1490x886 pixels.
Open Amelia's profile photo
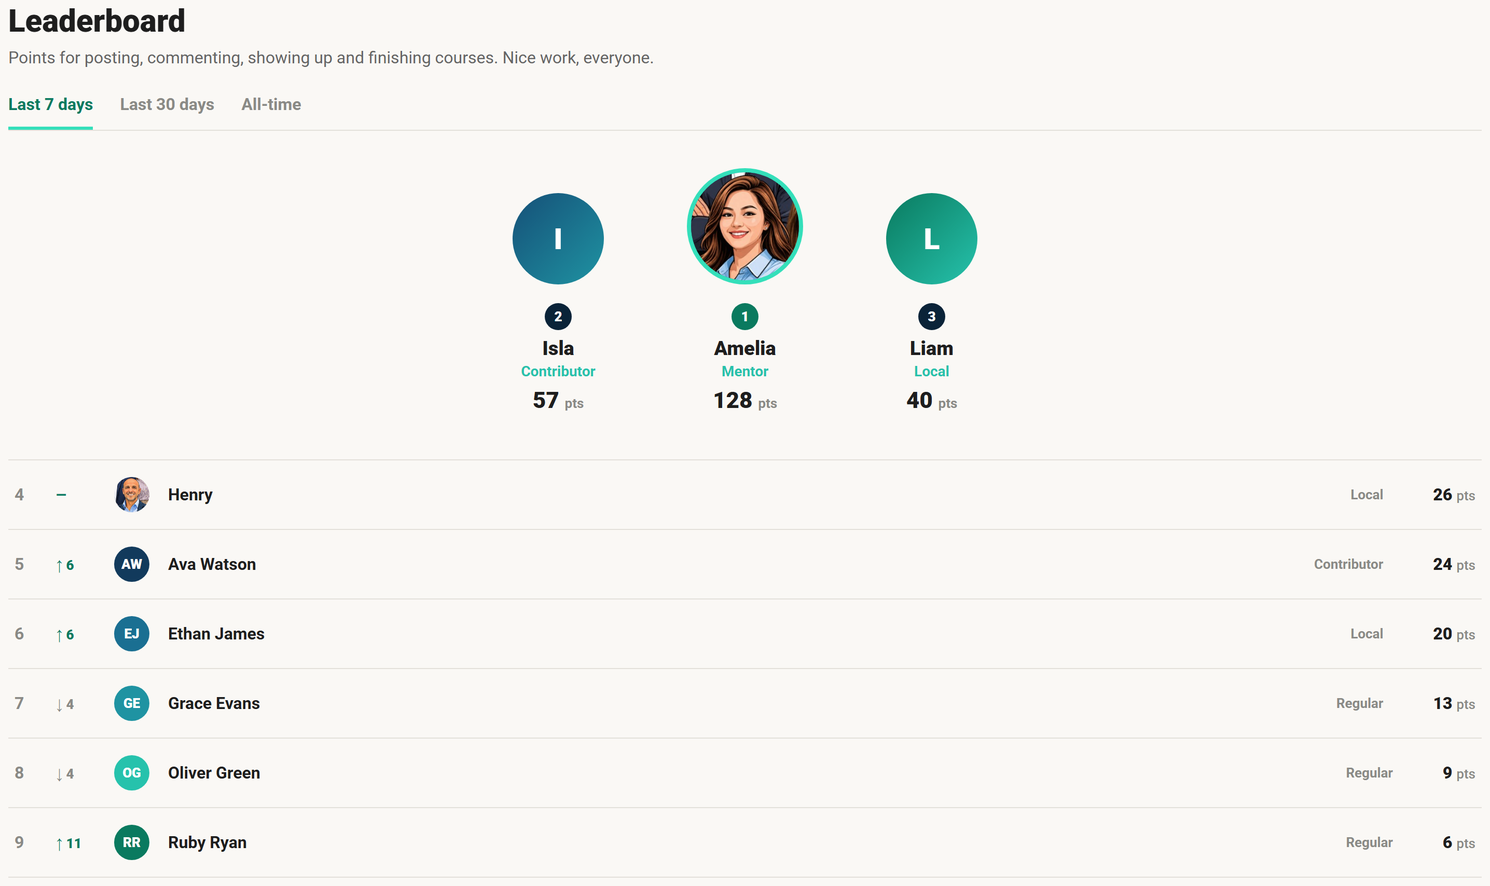pos(745,227)
